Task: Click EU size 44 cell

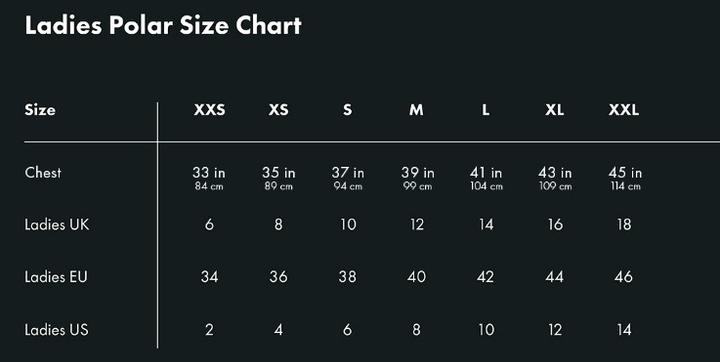Action: click(555, 277)
